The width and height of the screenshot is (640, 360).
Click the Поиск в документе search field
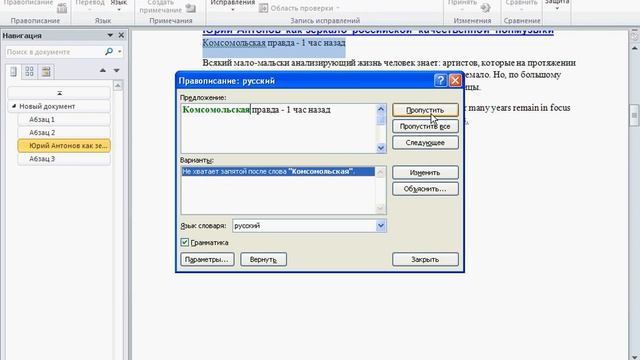[54, 52]
